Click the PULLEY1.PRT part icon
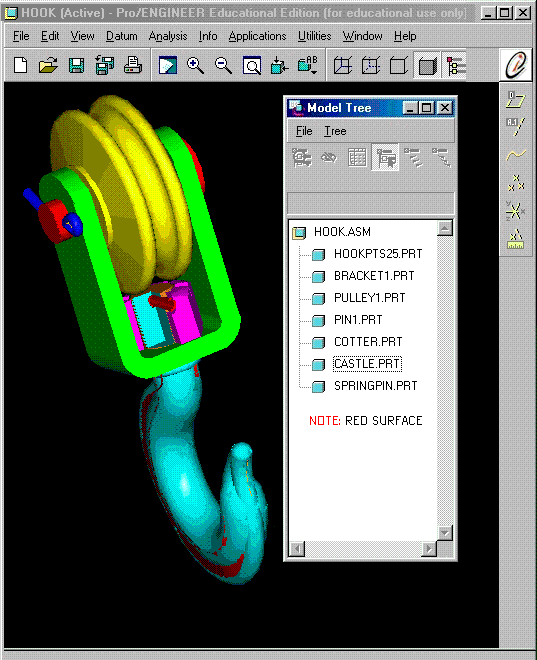 pyautogui.click(x=318, y=298)
